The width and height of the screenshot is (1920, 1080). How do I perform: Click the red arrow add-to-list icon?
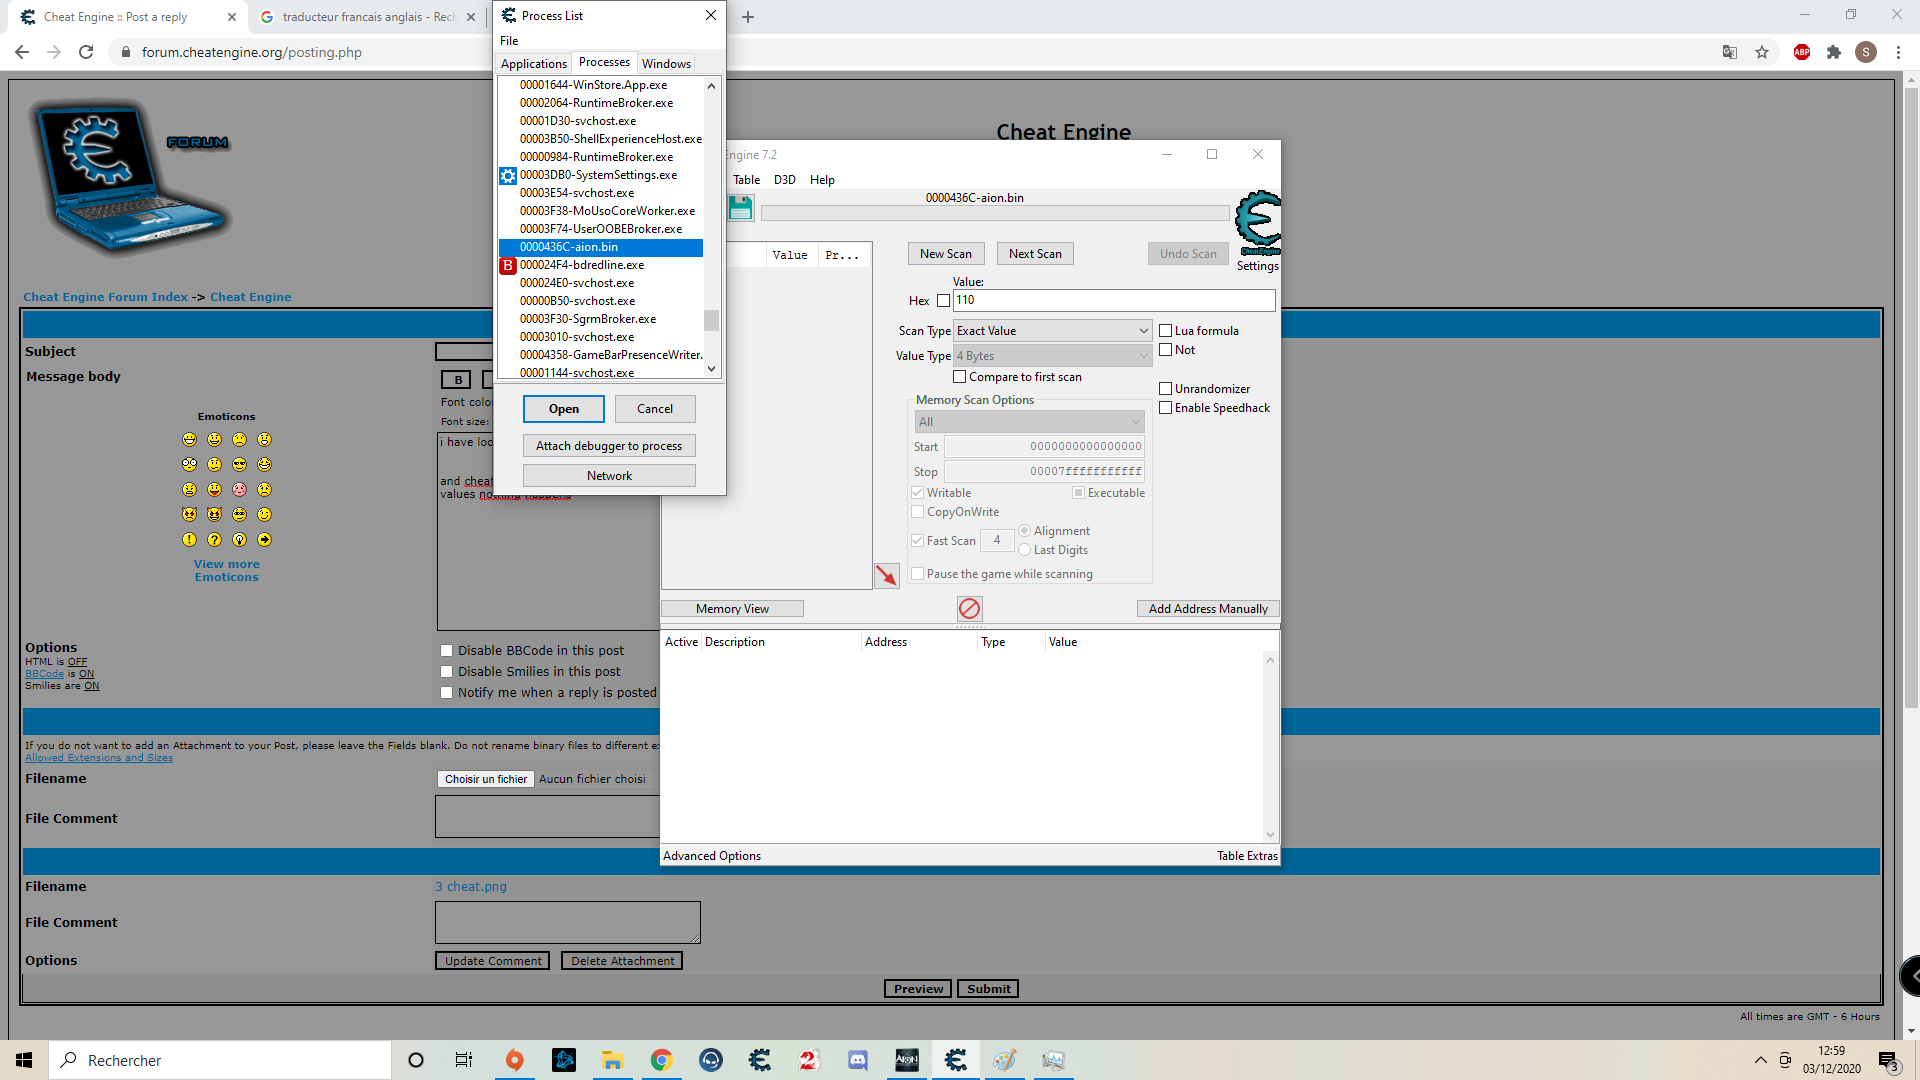point(886,576)
